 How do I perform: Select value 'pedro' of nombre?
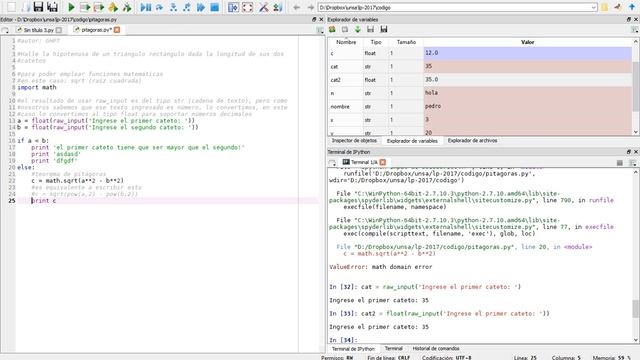tap(527, 107)
